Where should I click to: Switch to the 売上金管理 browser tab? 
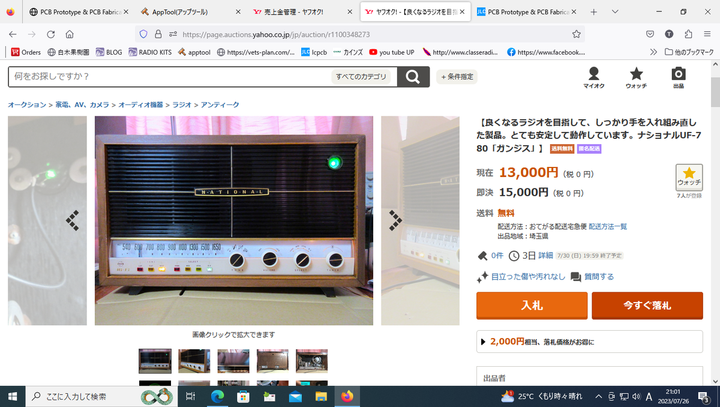(x=303, y=12)
